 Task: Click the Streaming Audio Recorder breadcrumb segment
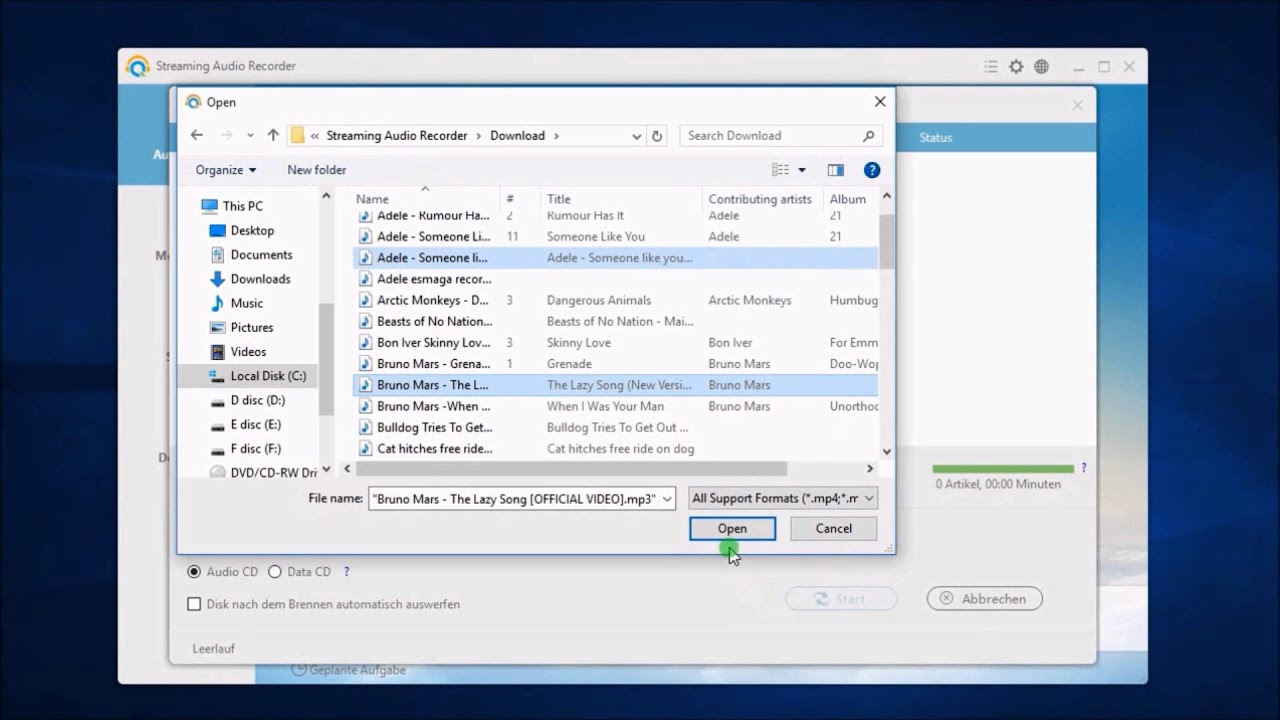click(397, 136)
